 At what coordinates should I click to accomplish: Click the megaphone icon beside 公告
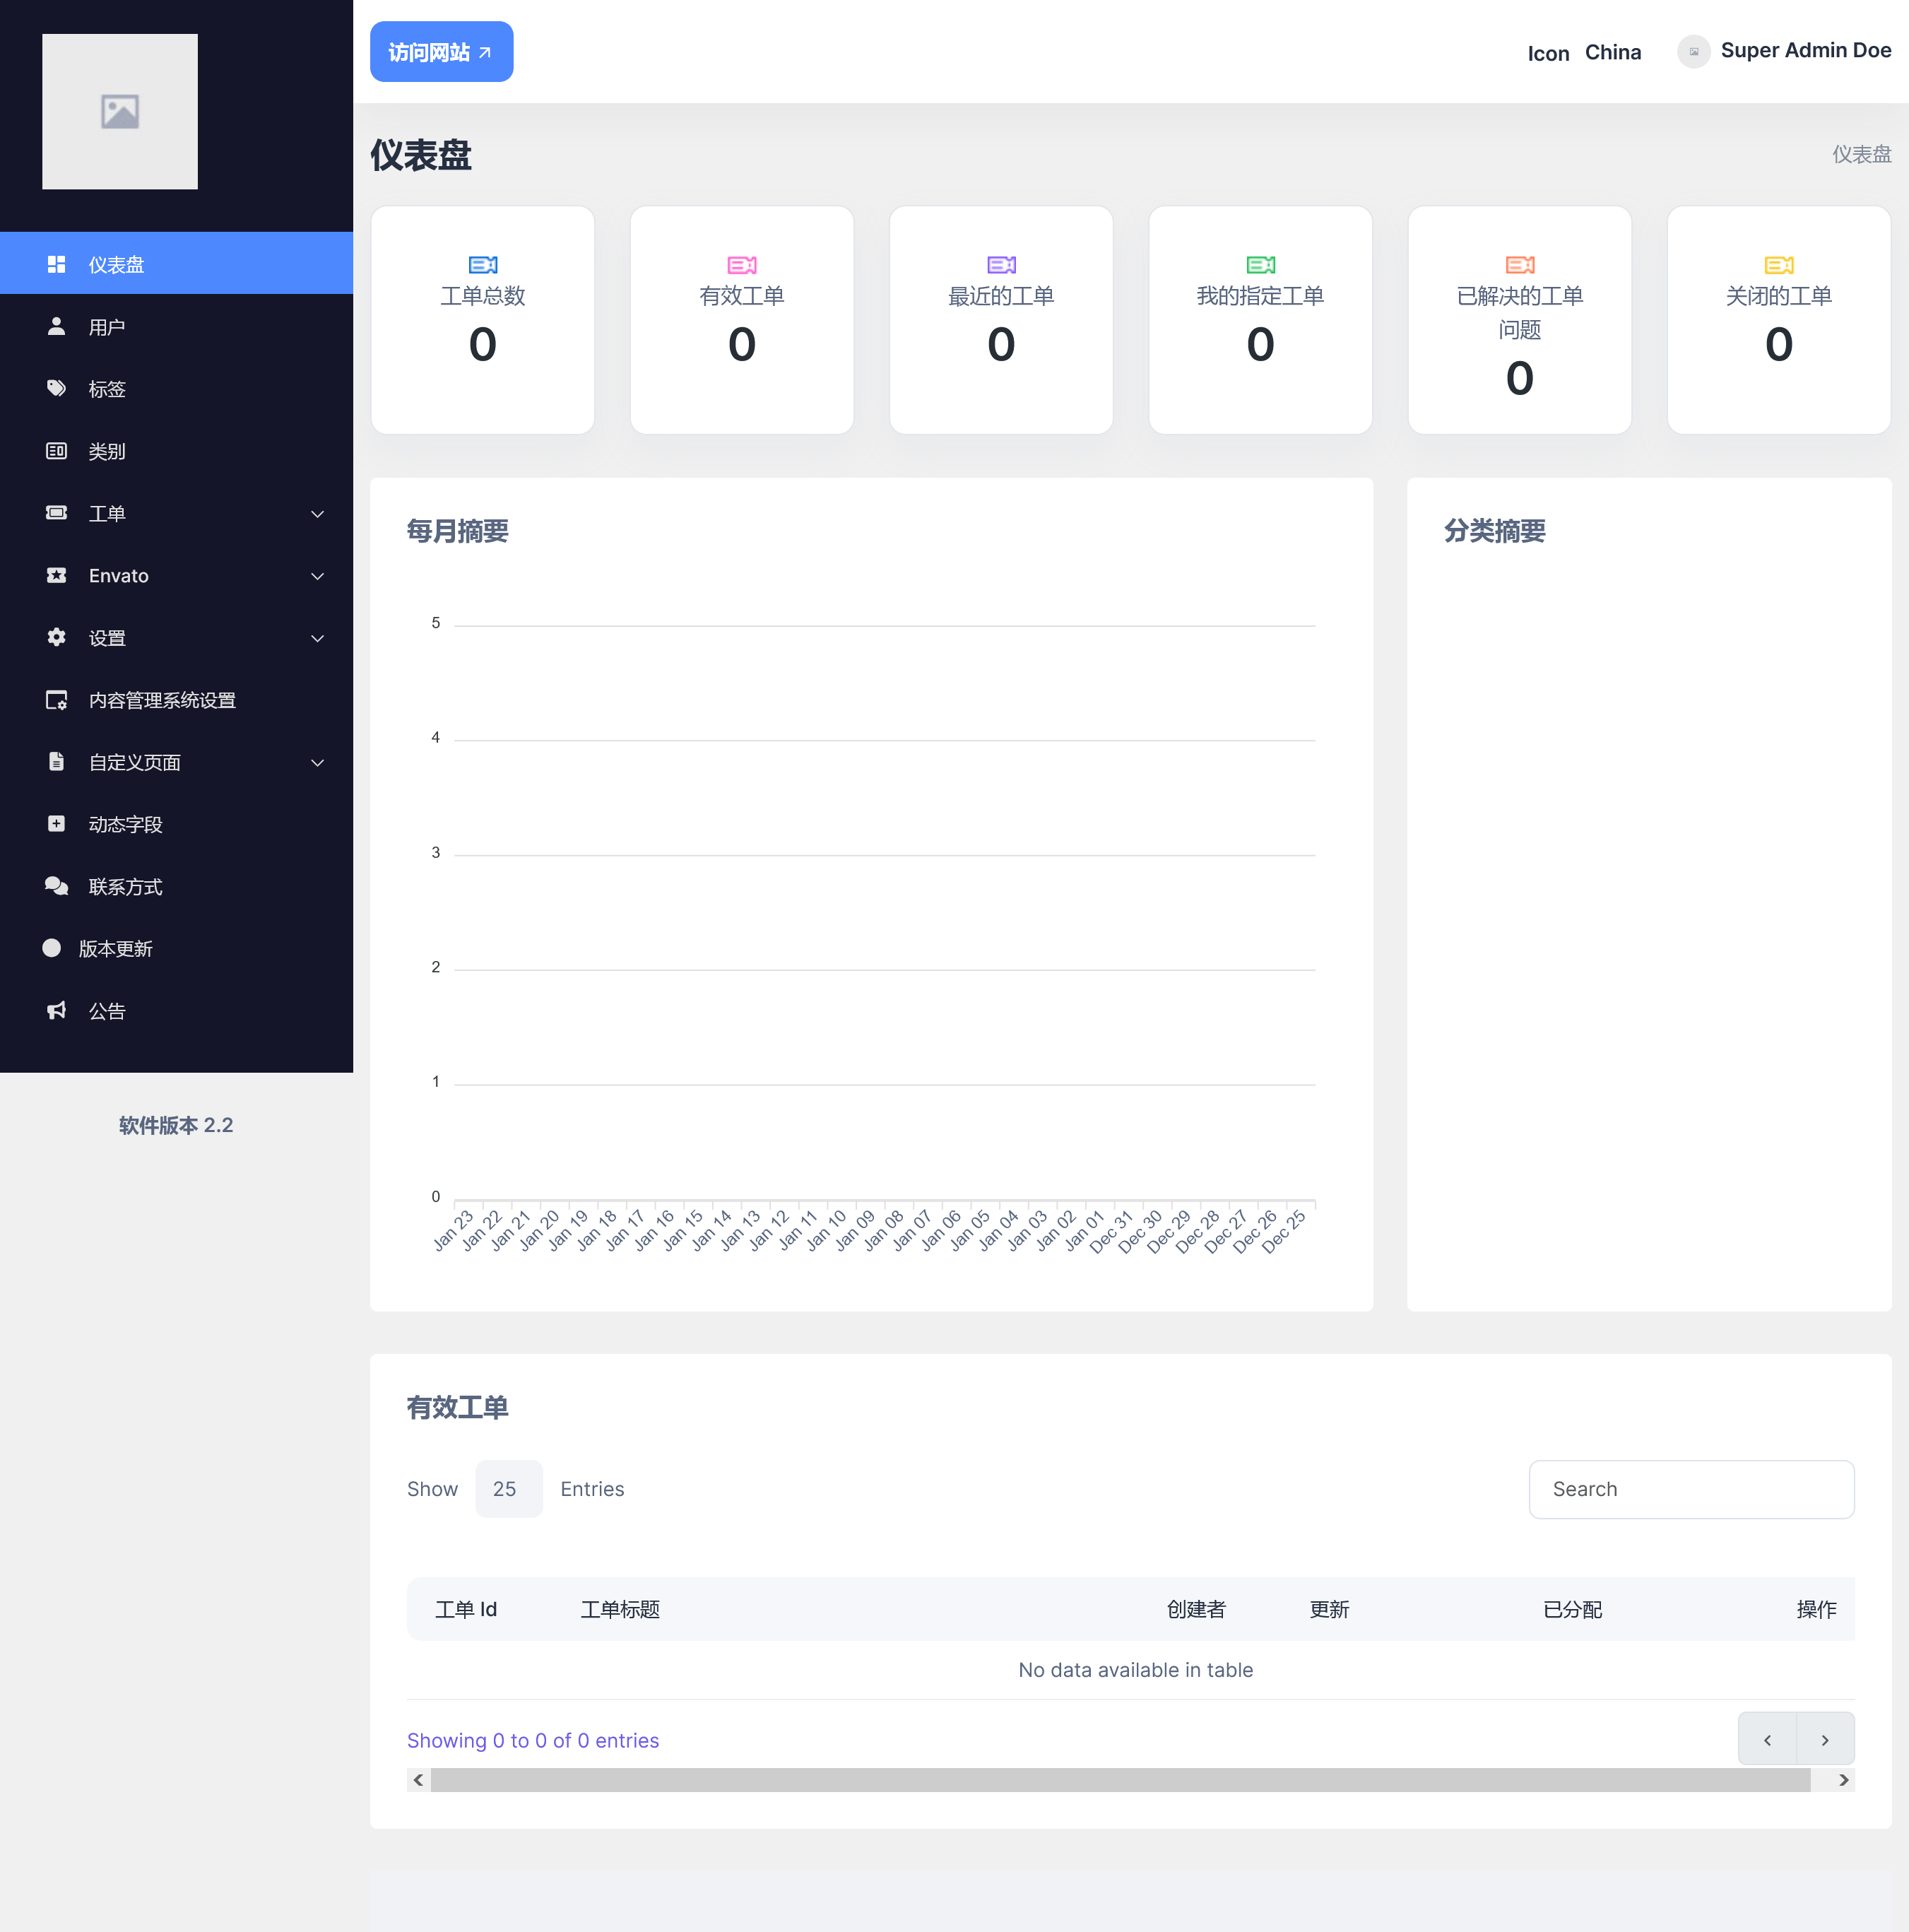[56, 1010]
